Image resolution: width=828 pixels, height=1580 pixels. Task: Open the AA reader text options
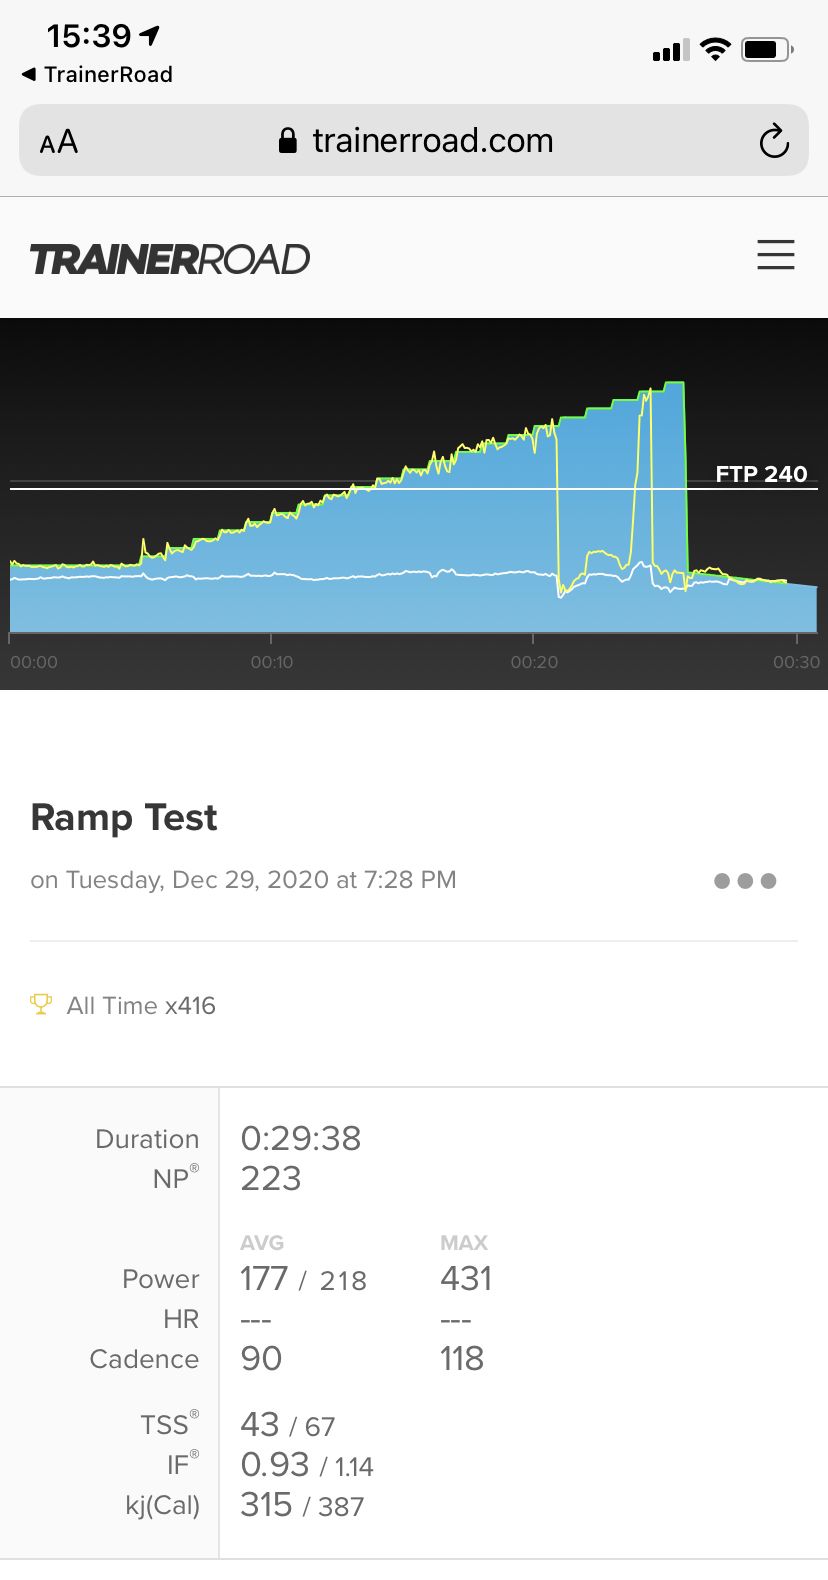[x=59, y=142]
